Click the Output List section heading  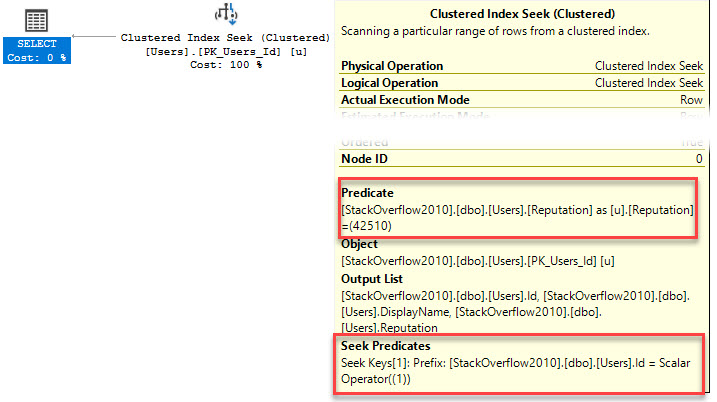pos(375,278)
